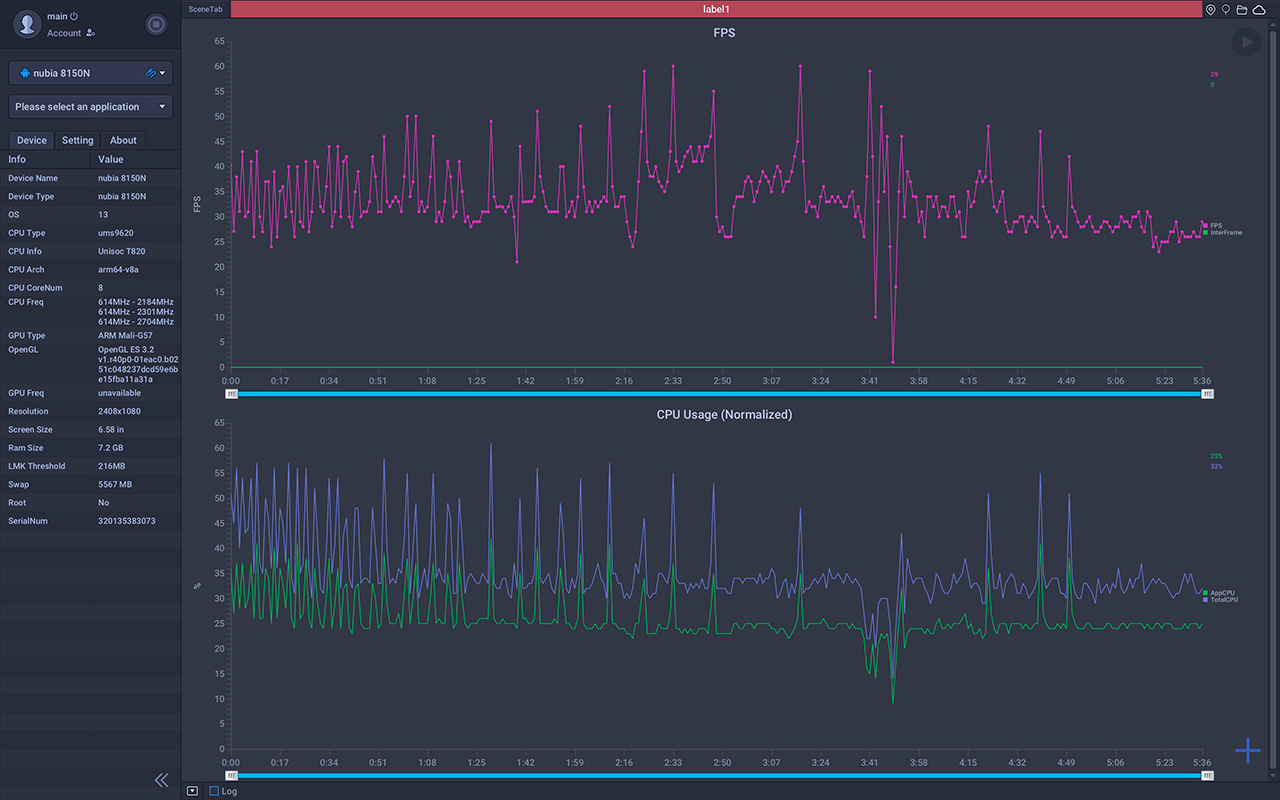Click the Ram Size value 7.2 GB

[x=111, y=448]
